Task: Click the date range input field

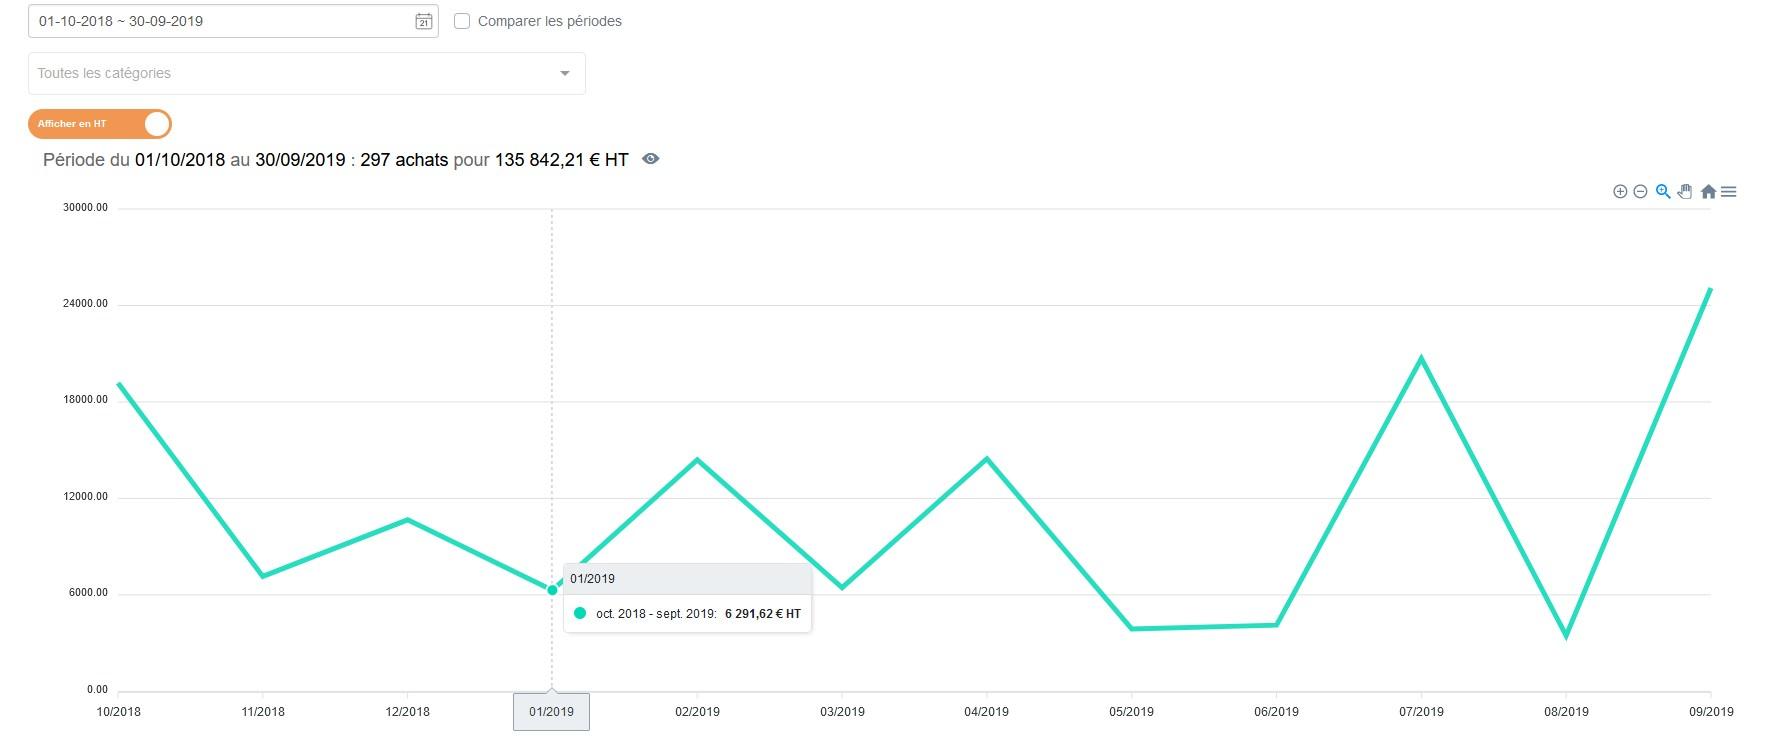Action: tap(233, 21)
